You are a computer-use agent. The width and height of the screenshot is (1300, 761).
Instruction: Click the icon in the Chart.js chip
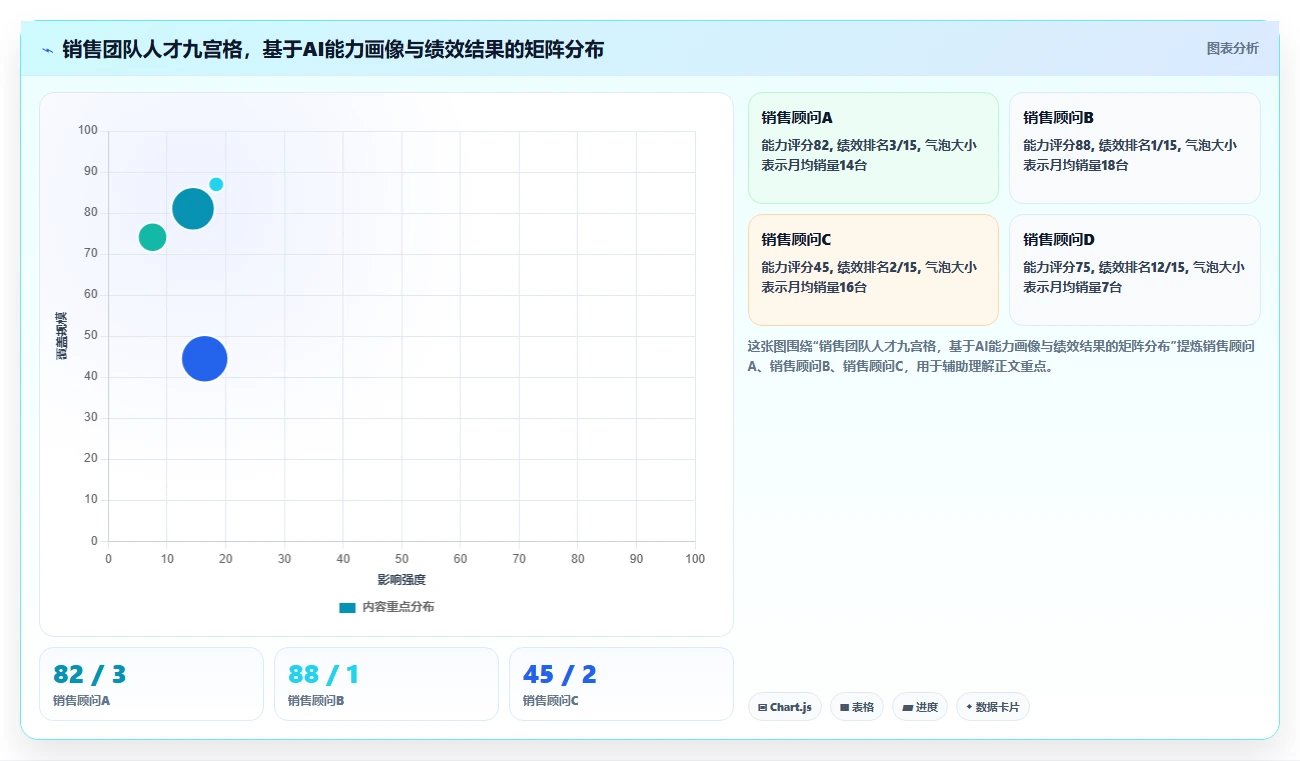pos(763,707)
